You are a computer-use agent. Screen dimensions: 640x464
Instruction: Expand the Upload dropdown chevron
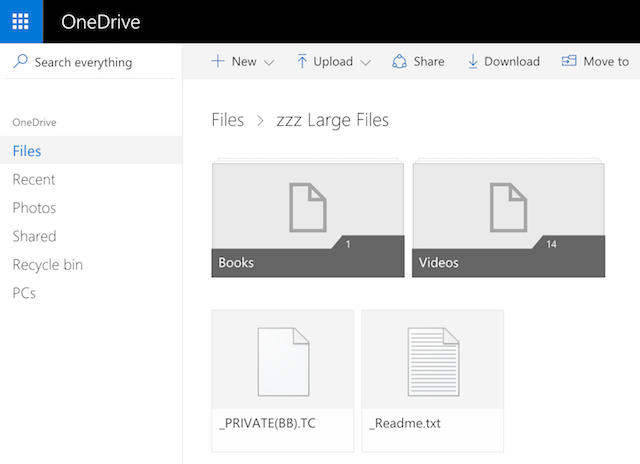click(366, 62)
